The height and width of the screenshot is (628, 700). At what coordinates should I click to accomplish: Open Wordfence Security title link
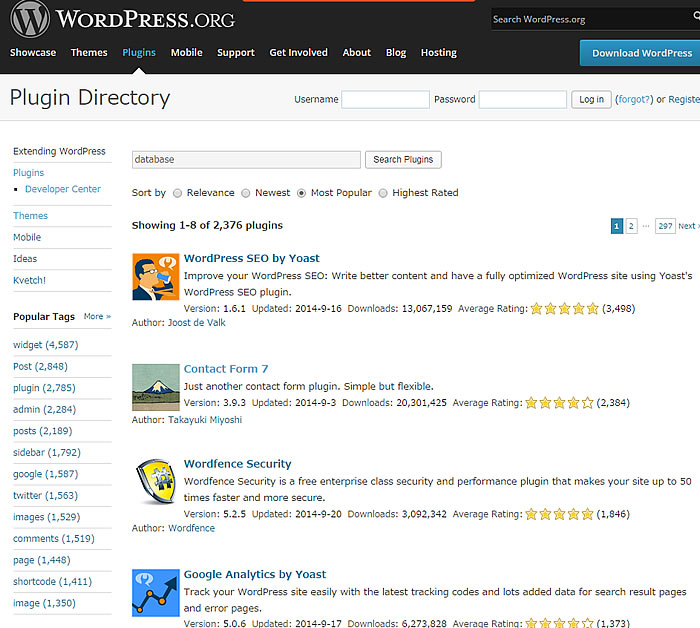(x=238, y=464)
